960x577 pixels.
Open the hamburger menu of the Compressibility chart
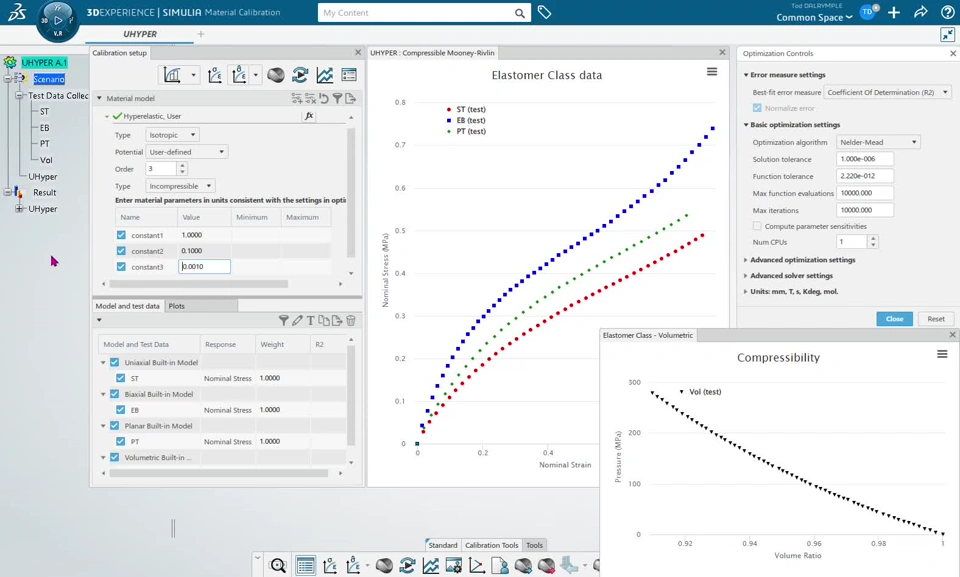click(x=942, y=354)
